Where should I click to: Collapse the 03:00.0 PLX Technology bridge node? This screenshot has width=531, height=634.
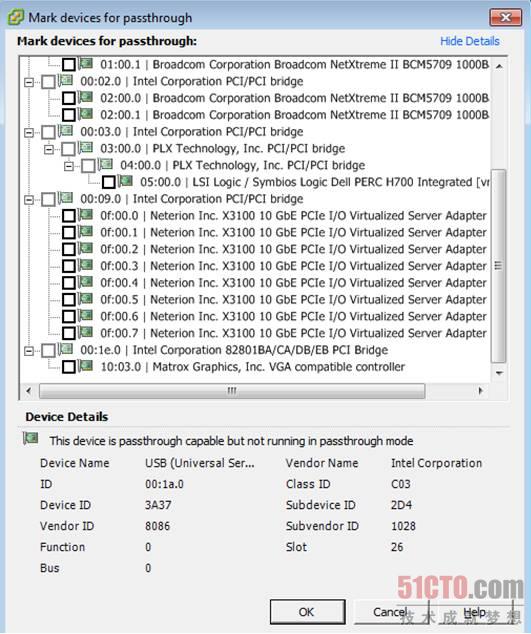pos(49,149)
